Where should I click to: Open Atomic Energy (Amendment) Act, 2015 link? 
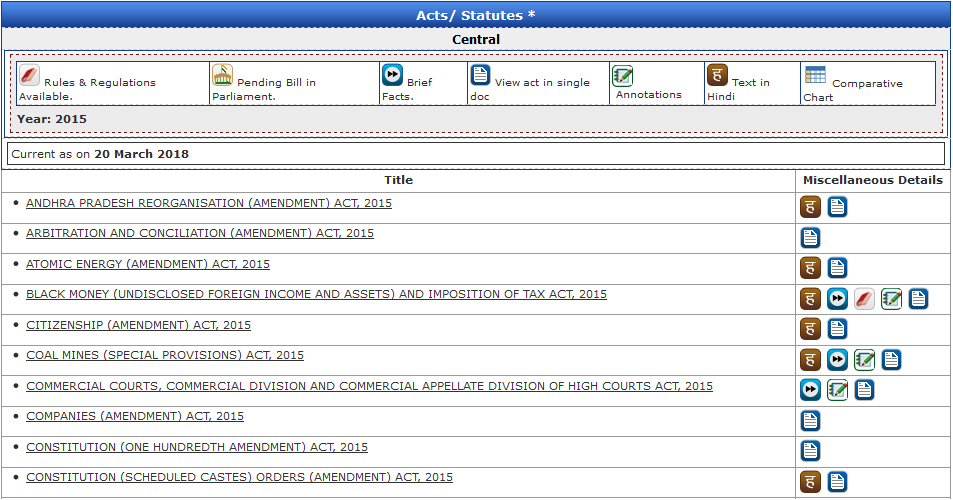[147, 264]
